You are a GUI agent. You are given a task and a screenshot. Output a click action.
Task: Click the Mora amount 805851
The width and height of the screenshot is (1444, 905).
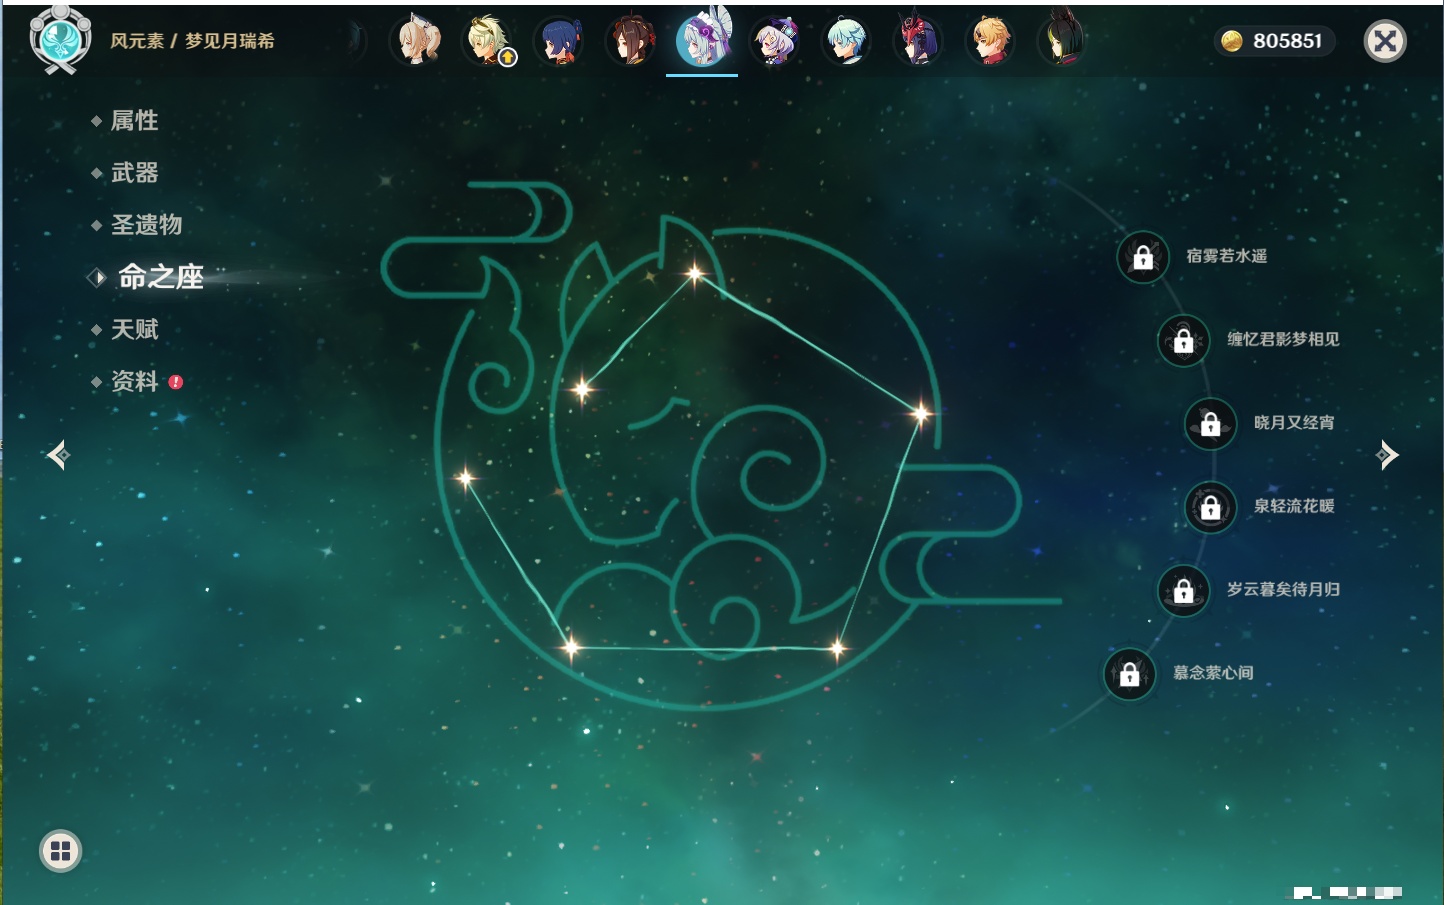click(1288, 41)
